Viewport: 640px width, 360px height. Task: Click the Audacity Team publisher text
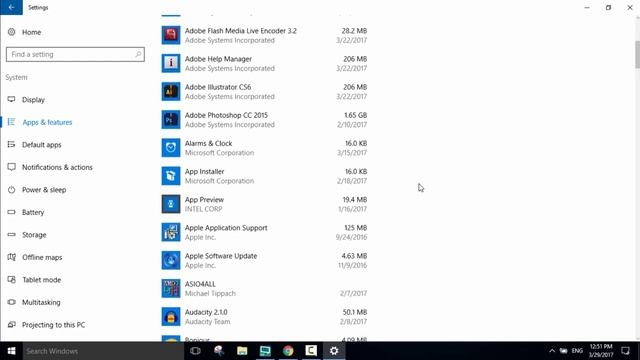pos(207,322)
